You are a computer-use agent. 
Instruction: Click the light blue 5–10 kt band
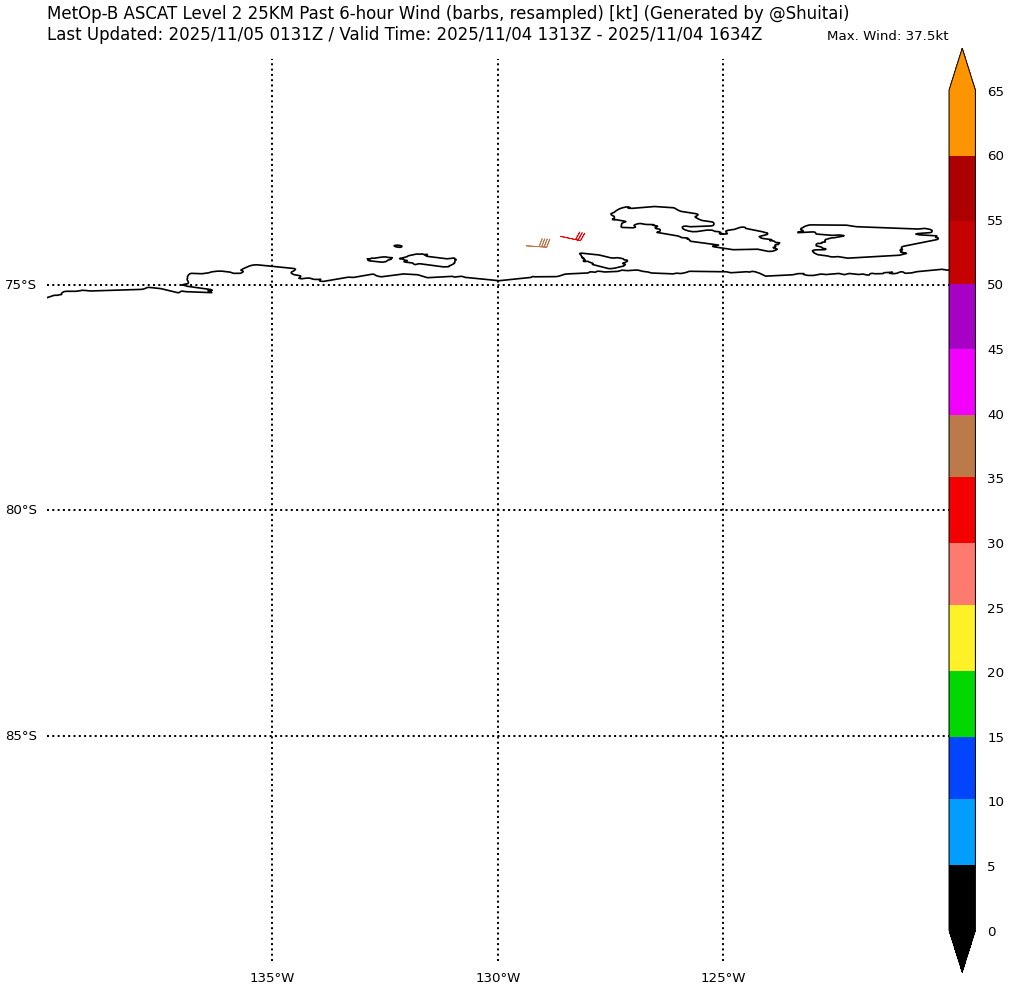[x=962, y=832]
